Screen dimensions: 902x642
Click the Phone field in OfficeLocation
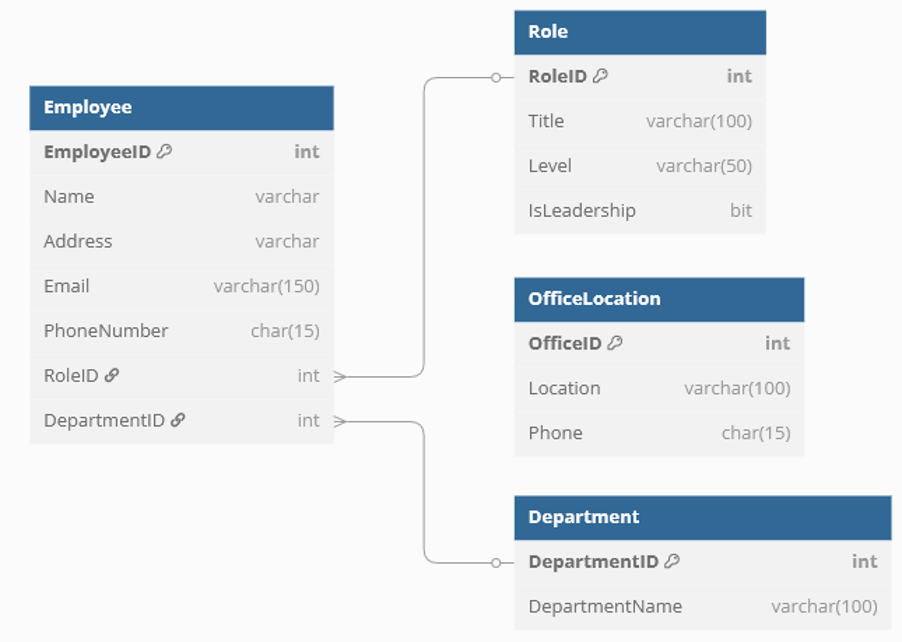pyautogui.click(x=658, y=433)
